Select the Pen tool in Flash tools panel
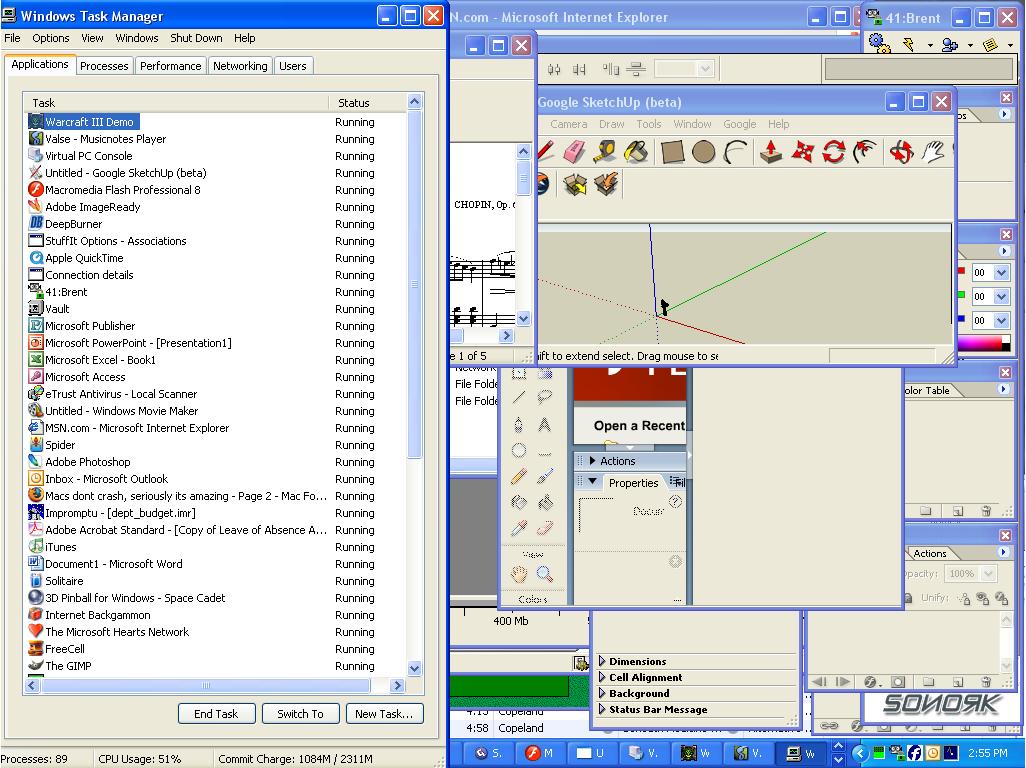Image resolution: width=1026 pixels, height=768 pixels. [x=519, y=425]
